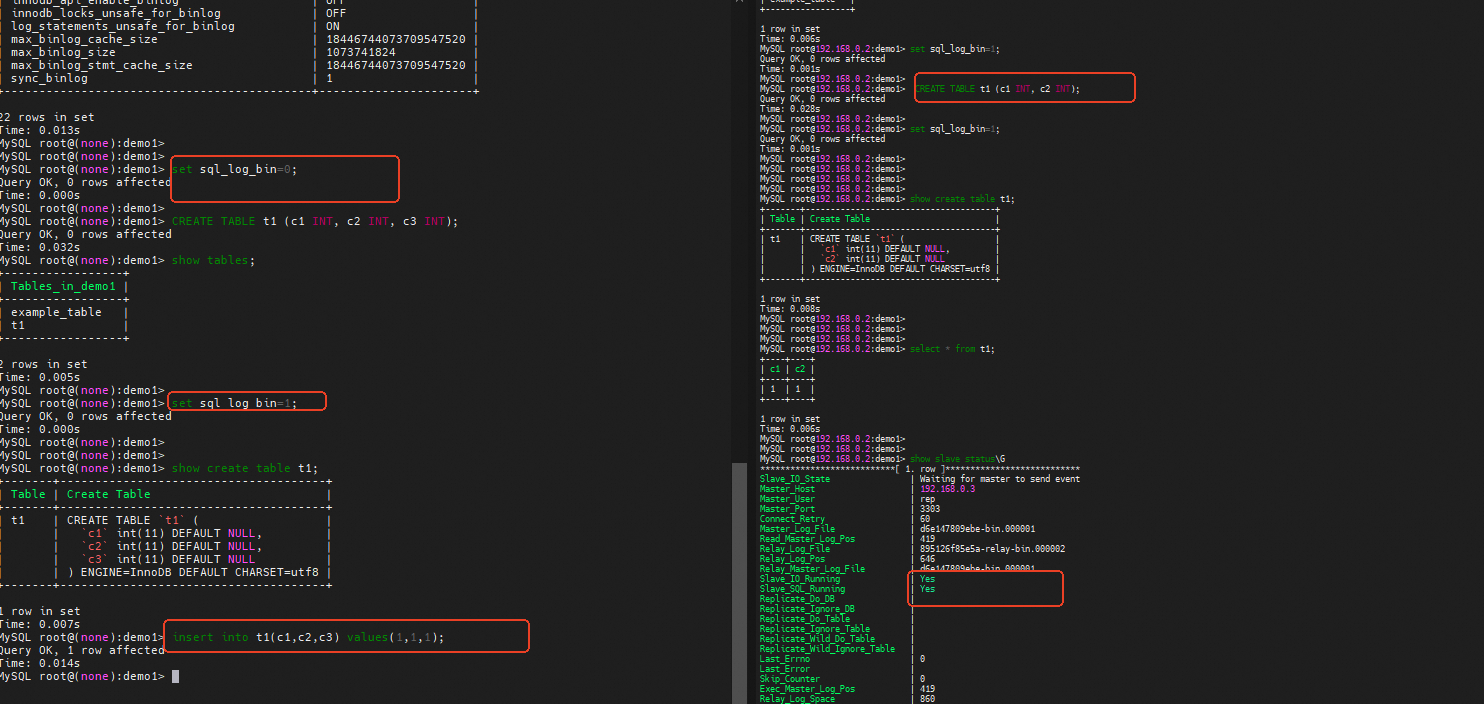Click the scrollbar thumb between the two terminal panes

point(739,583)
